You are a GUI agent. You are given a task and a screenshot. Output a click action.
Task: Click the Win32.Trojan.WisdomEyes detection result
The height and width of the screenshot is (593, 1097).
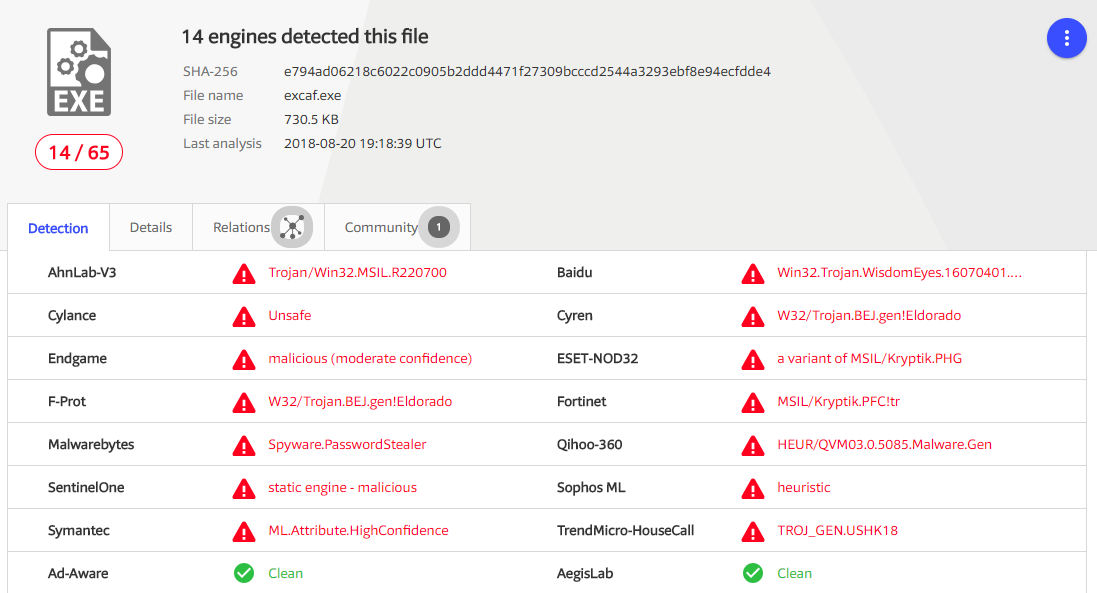click(x=899, y=273)
